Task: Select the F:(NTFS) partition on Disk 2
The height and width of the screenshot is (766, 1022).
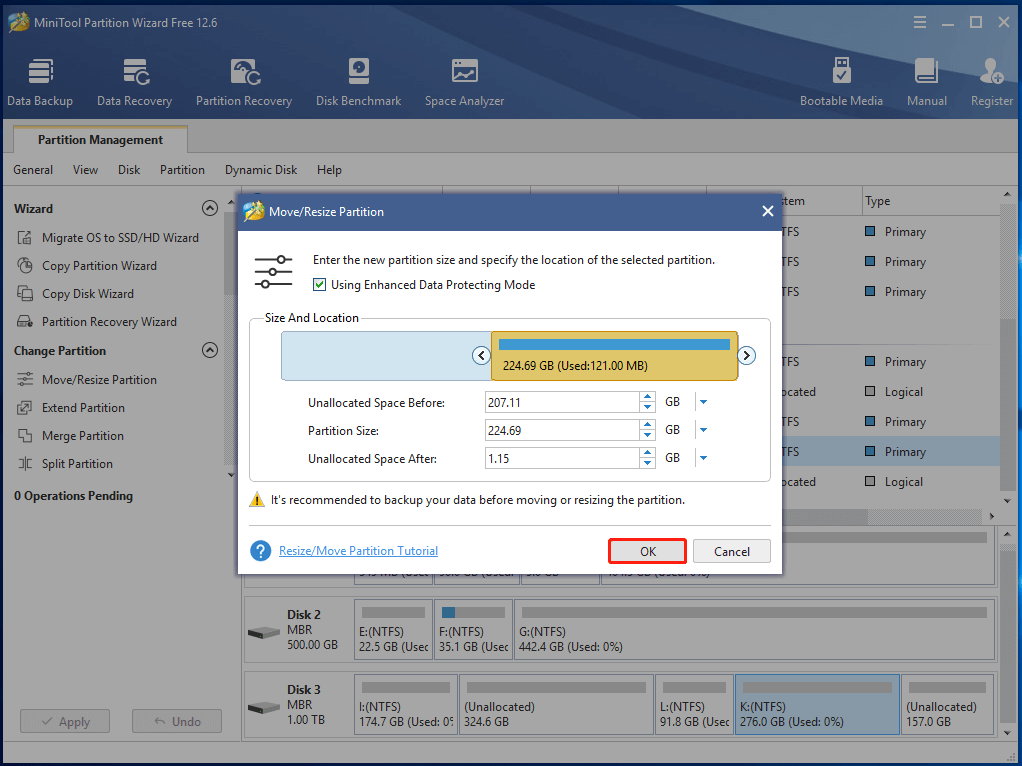Action: click(x=473, y=630)
